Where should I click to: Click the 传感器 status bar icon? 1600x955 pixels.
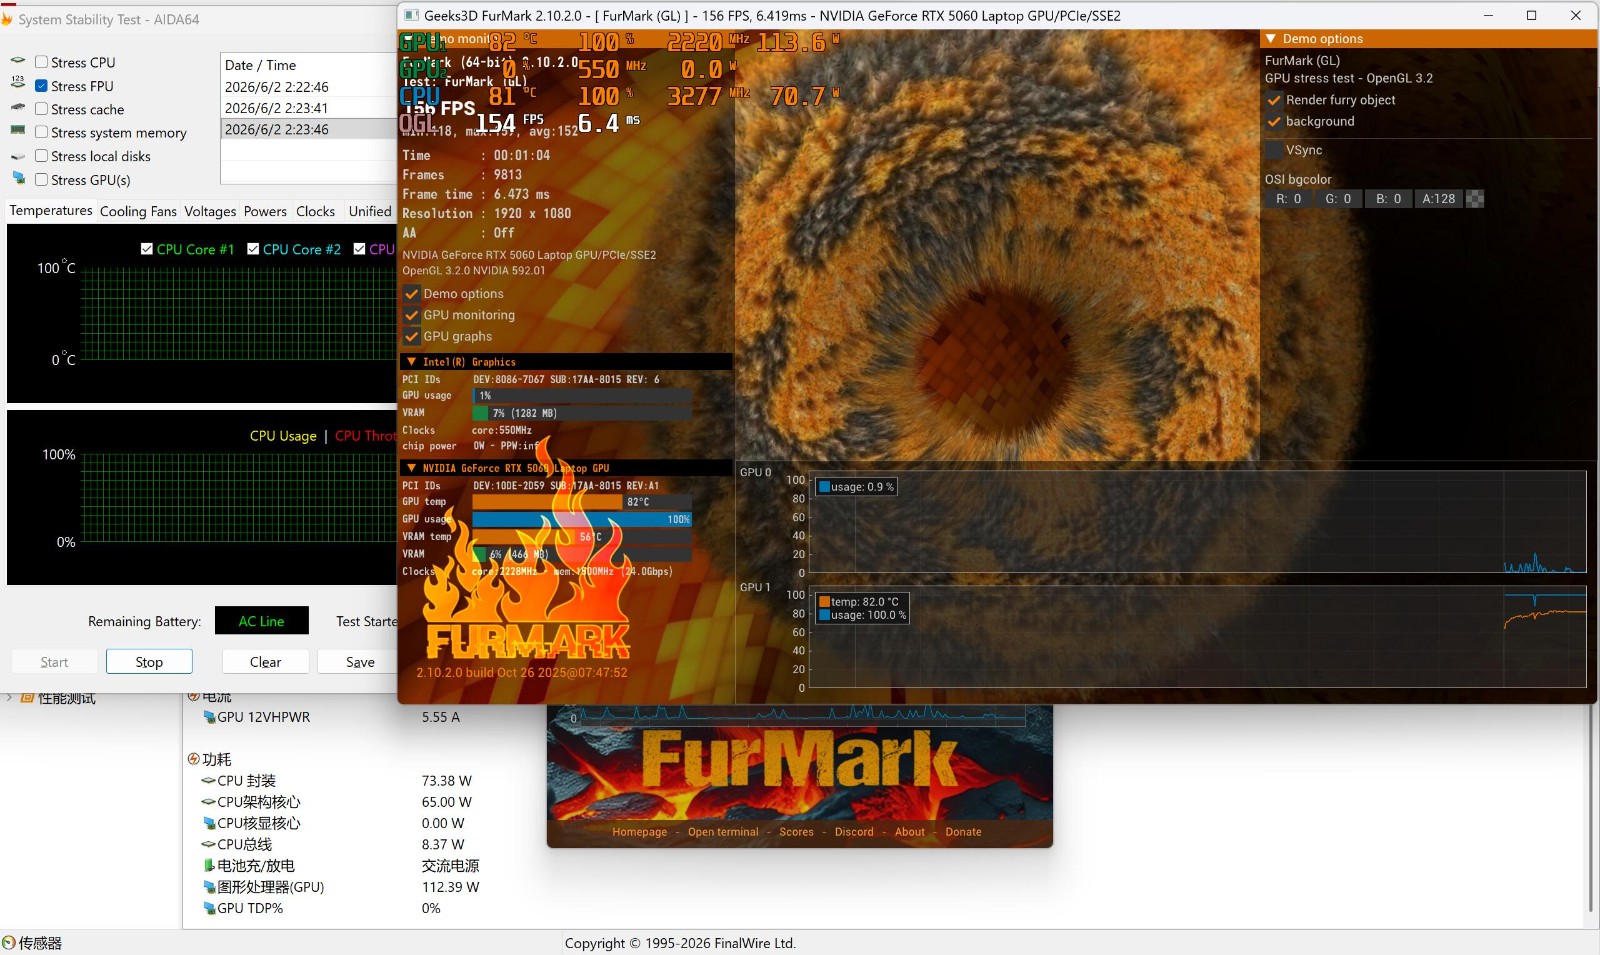tap(9, 943)
